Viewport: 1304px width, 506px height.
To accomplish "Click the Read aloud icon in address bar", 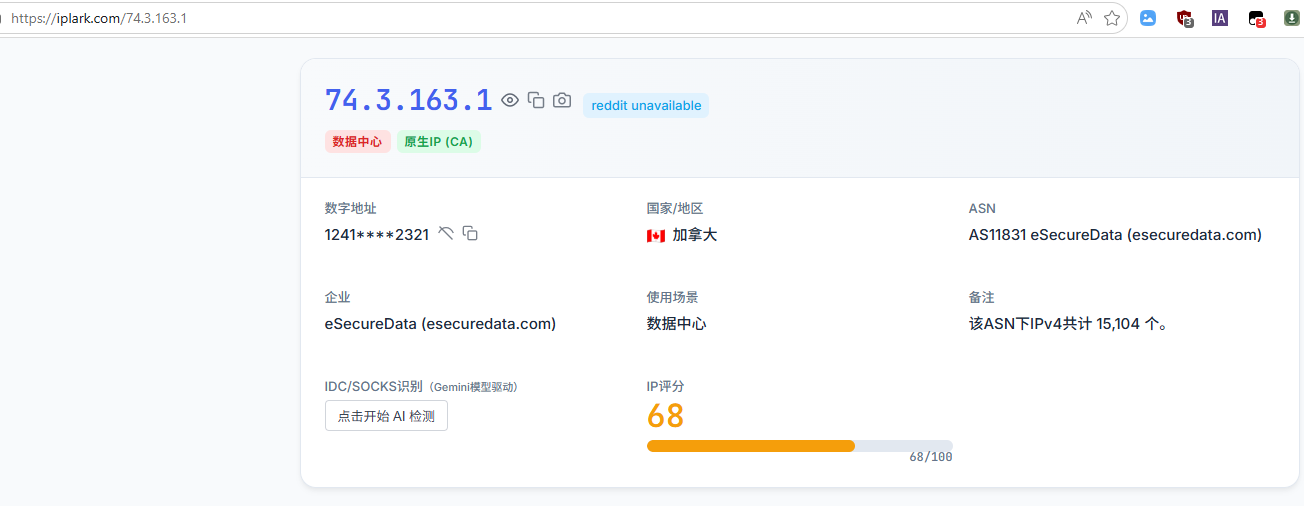I will tap(1084, 18).
